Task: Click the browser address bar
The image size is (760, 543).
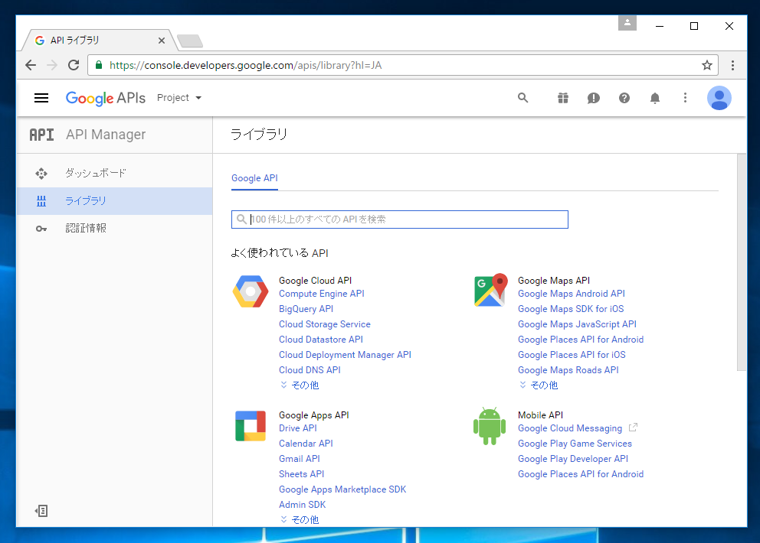Action: [402, 65]
